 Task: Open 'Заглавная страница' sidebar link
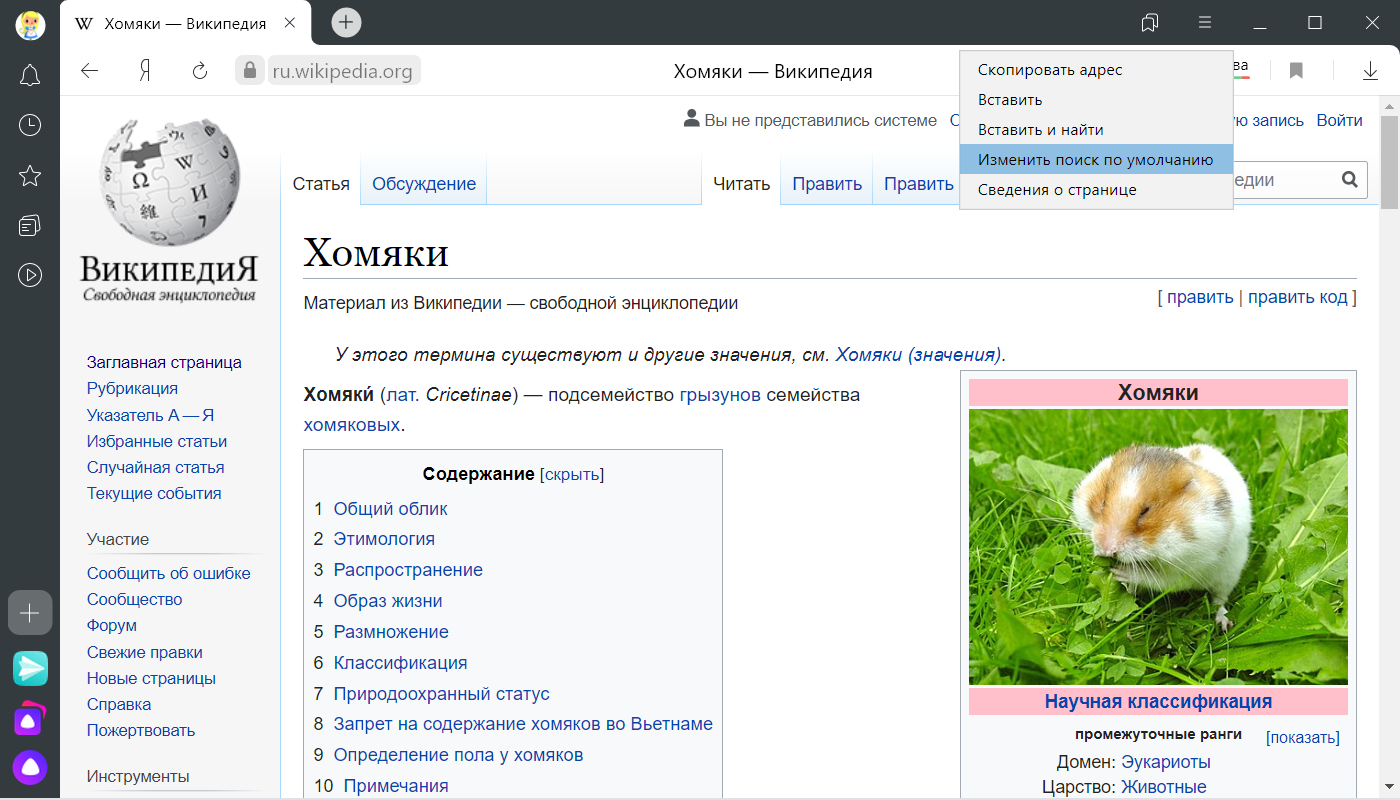tap(164, 362)
